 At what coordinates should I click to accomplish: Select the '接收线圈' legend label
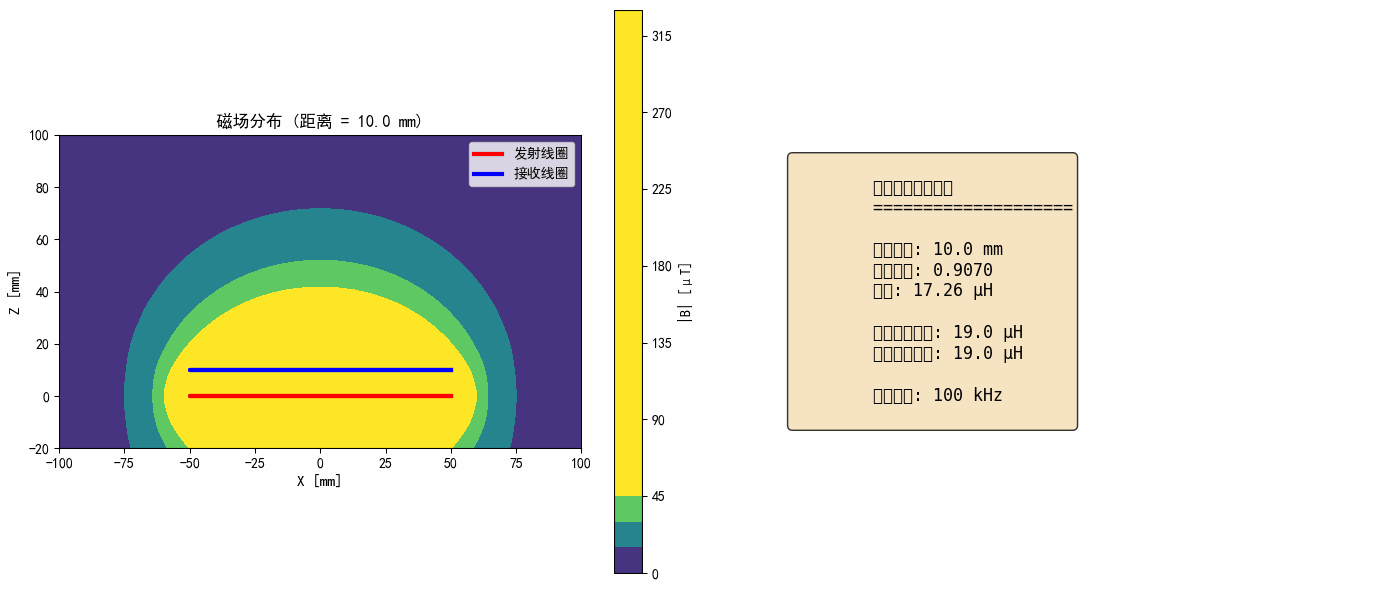(541, 174)
